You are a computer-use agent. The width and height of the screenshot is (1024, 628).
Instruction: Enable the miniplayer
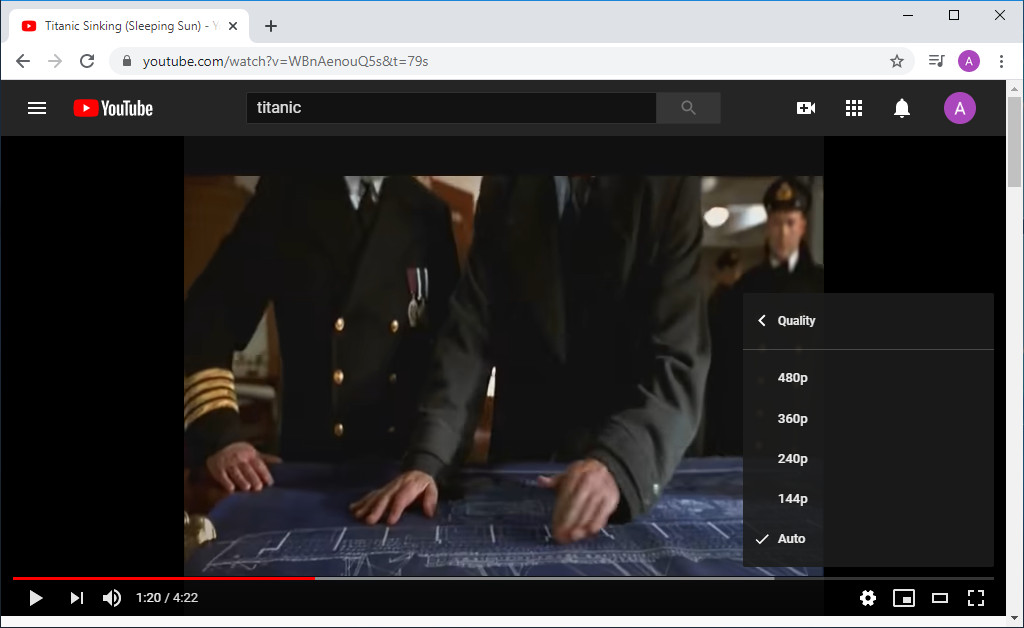pos(904,598)
